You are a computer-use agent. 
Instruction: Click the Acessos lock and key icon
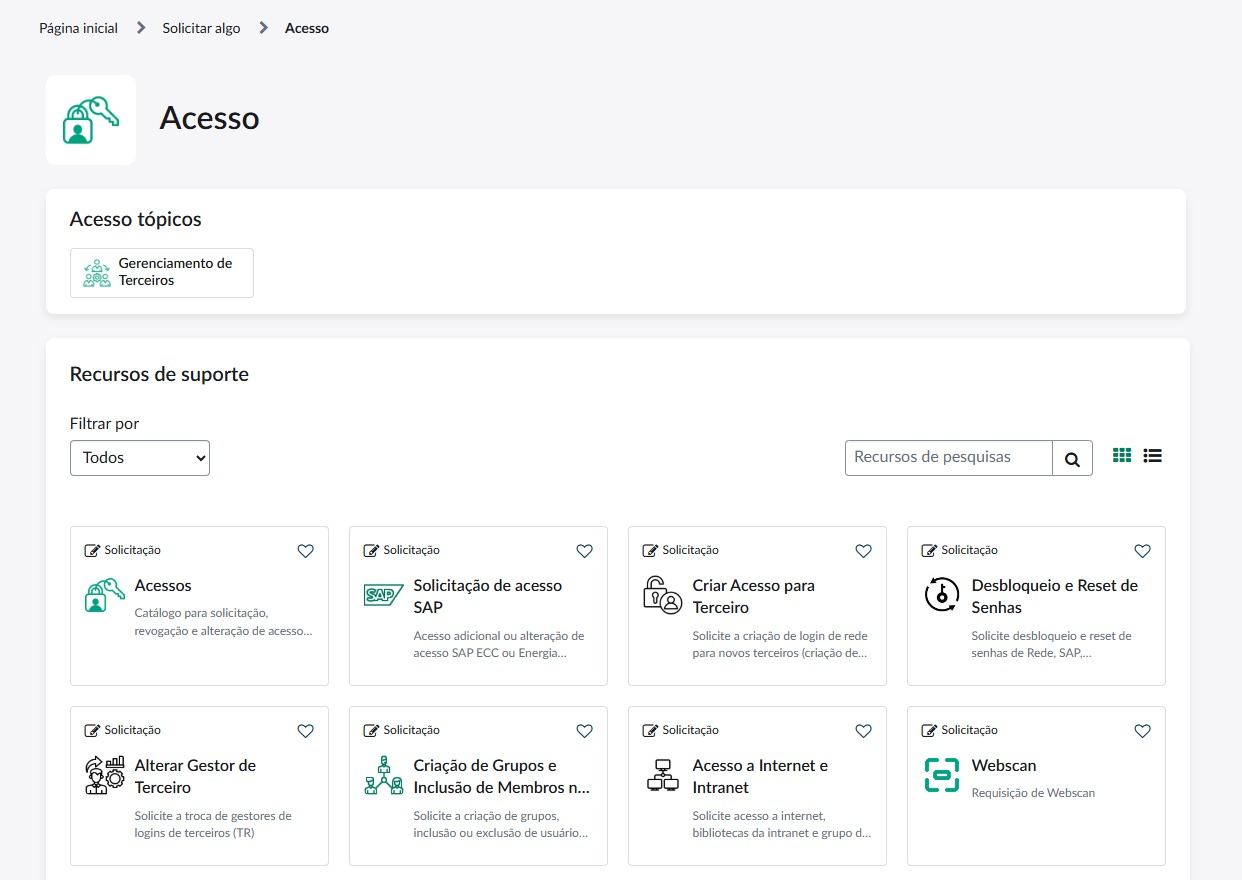(x=104, y=595)
